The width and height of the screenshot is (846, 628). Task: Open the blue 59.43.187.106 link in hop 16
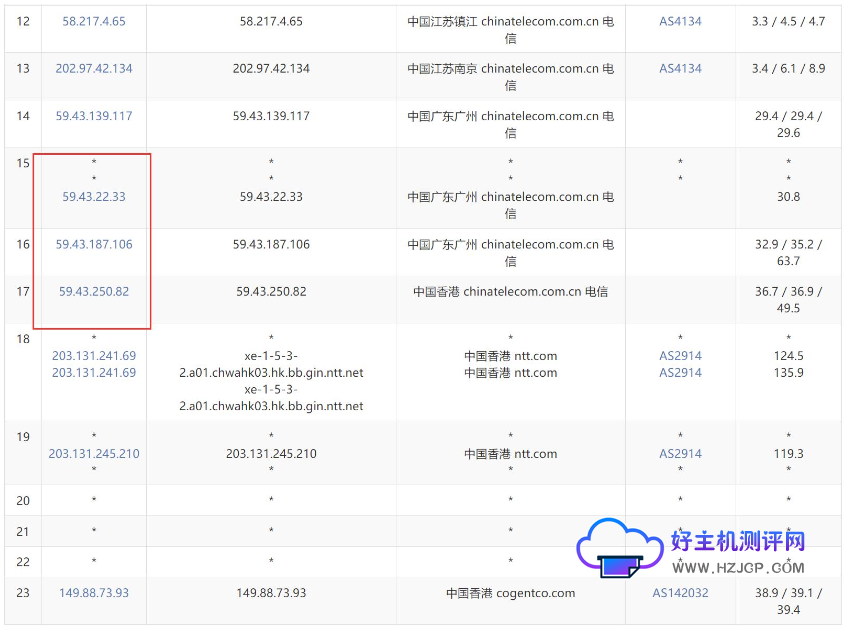pos(94,244)
